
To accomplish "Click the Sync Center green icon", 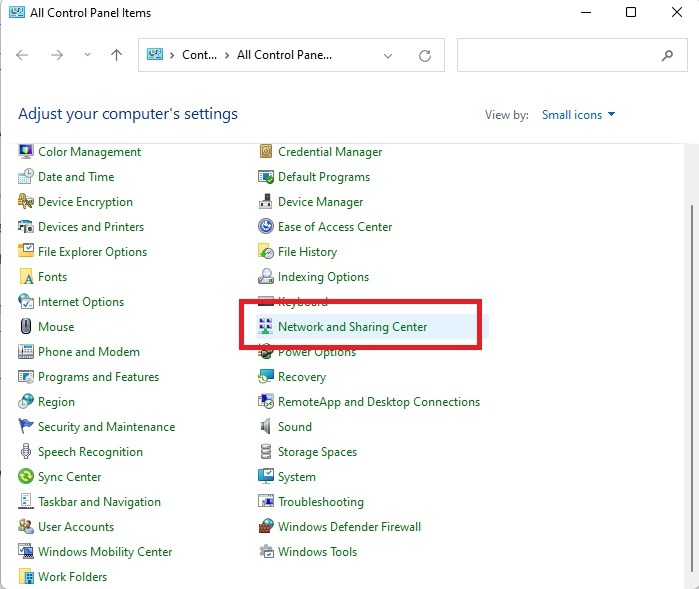I will click(26, 476).
